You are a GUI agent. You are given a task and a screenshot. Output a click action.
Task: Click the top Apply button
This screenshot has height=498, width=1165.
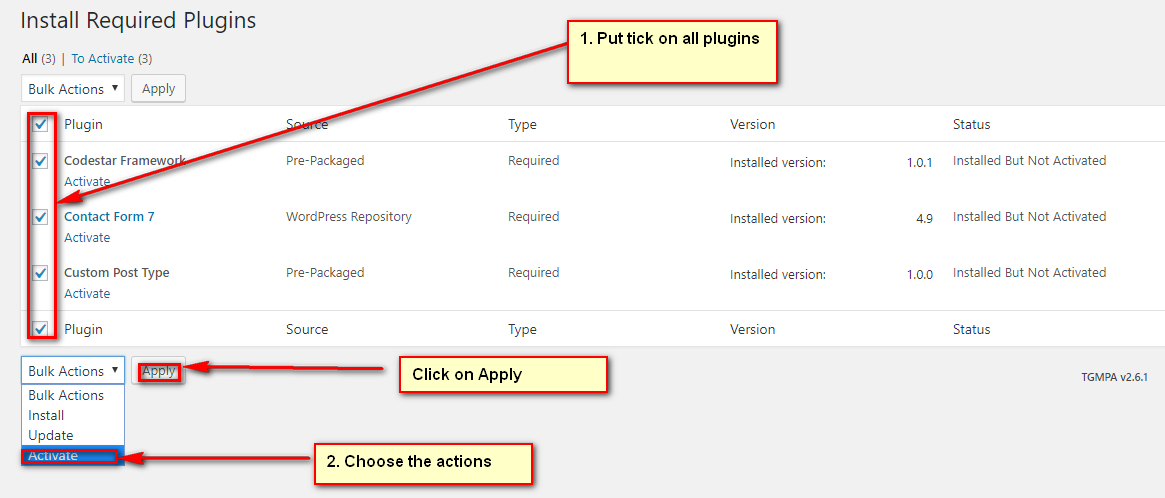click(x=158, y=88)
